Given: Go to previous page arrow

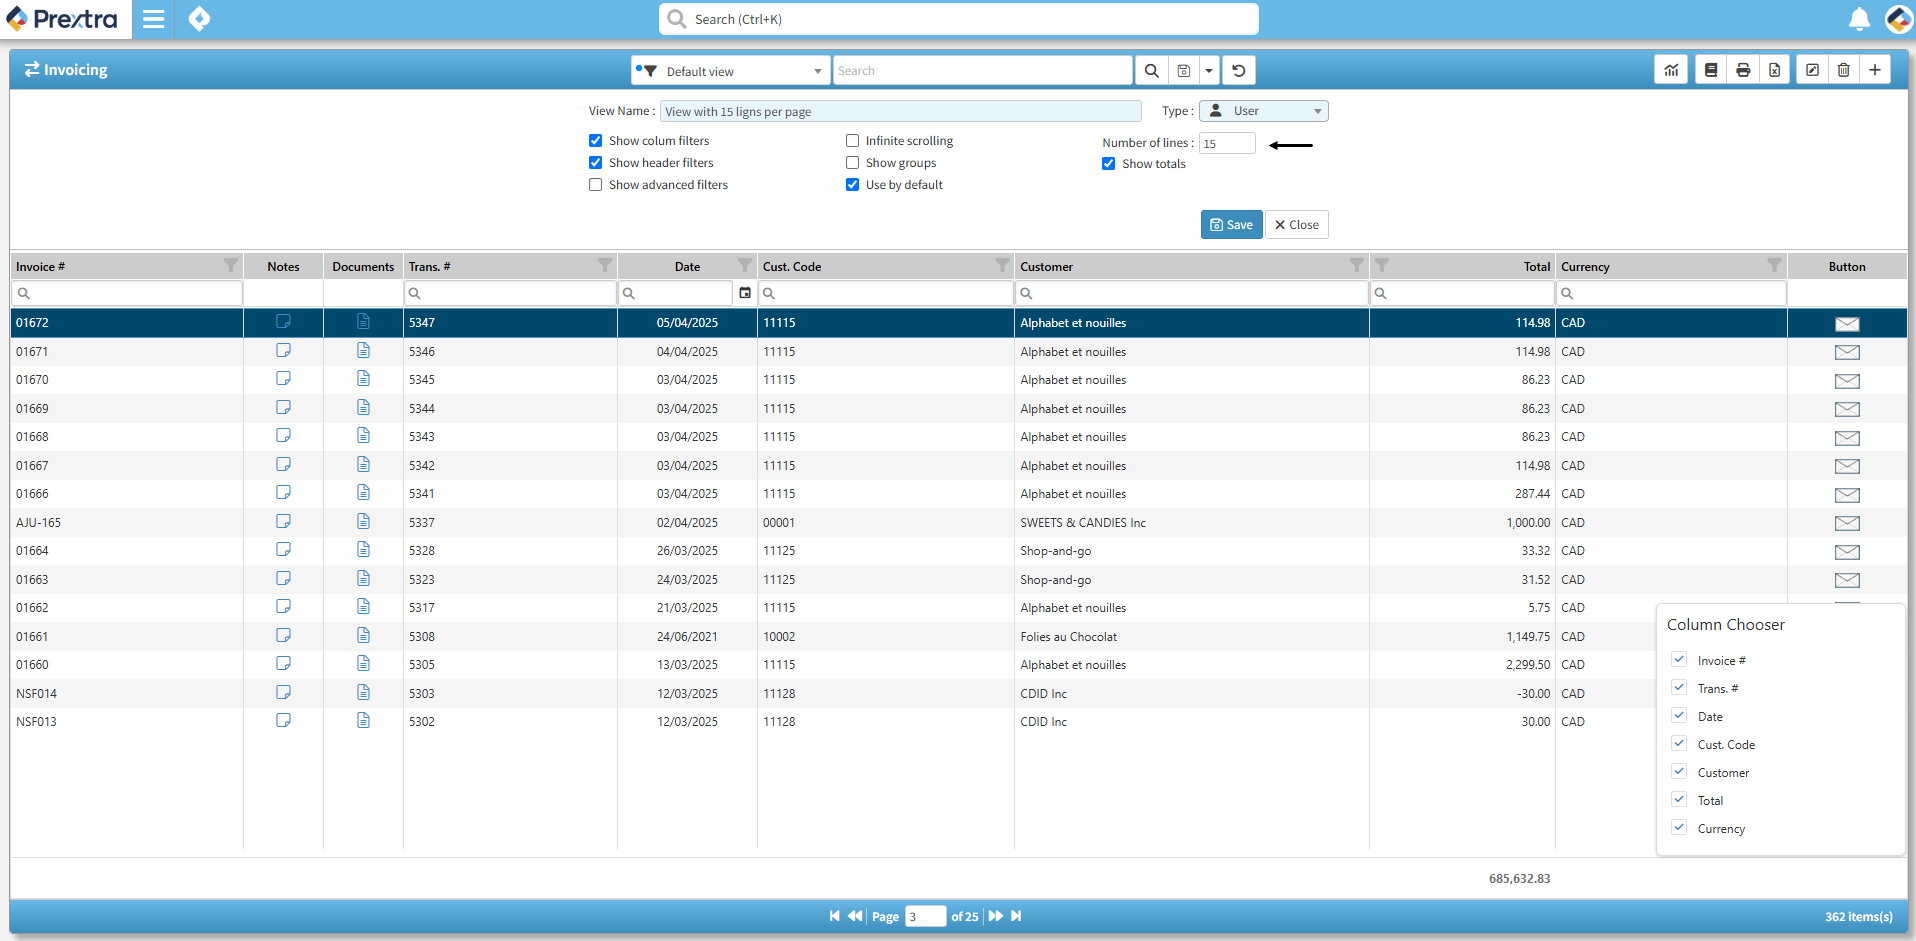Looking at the screenshot, I should pos(855,916).
